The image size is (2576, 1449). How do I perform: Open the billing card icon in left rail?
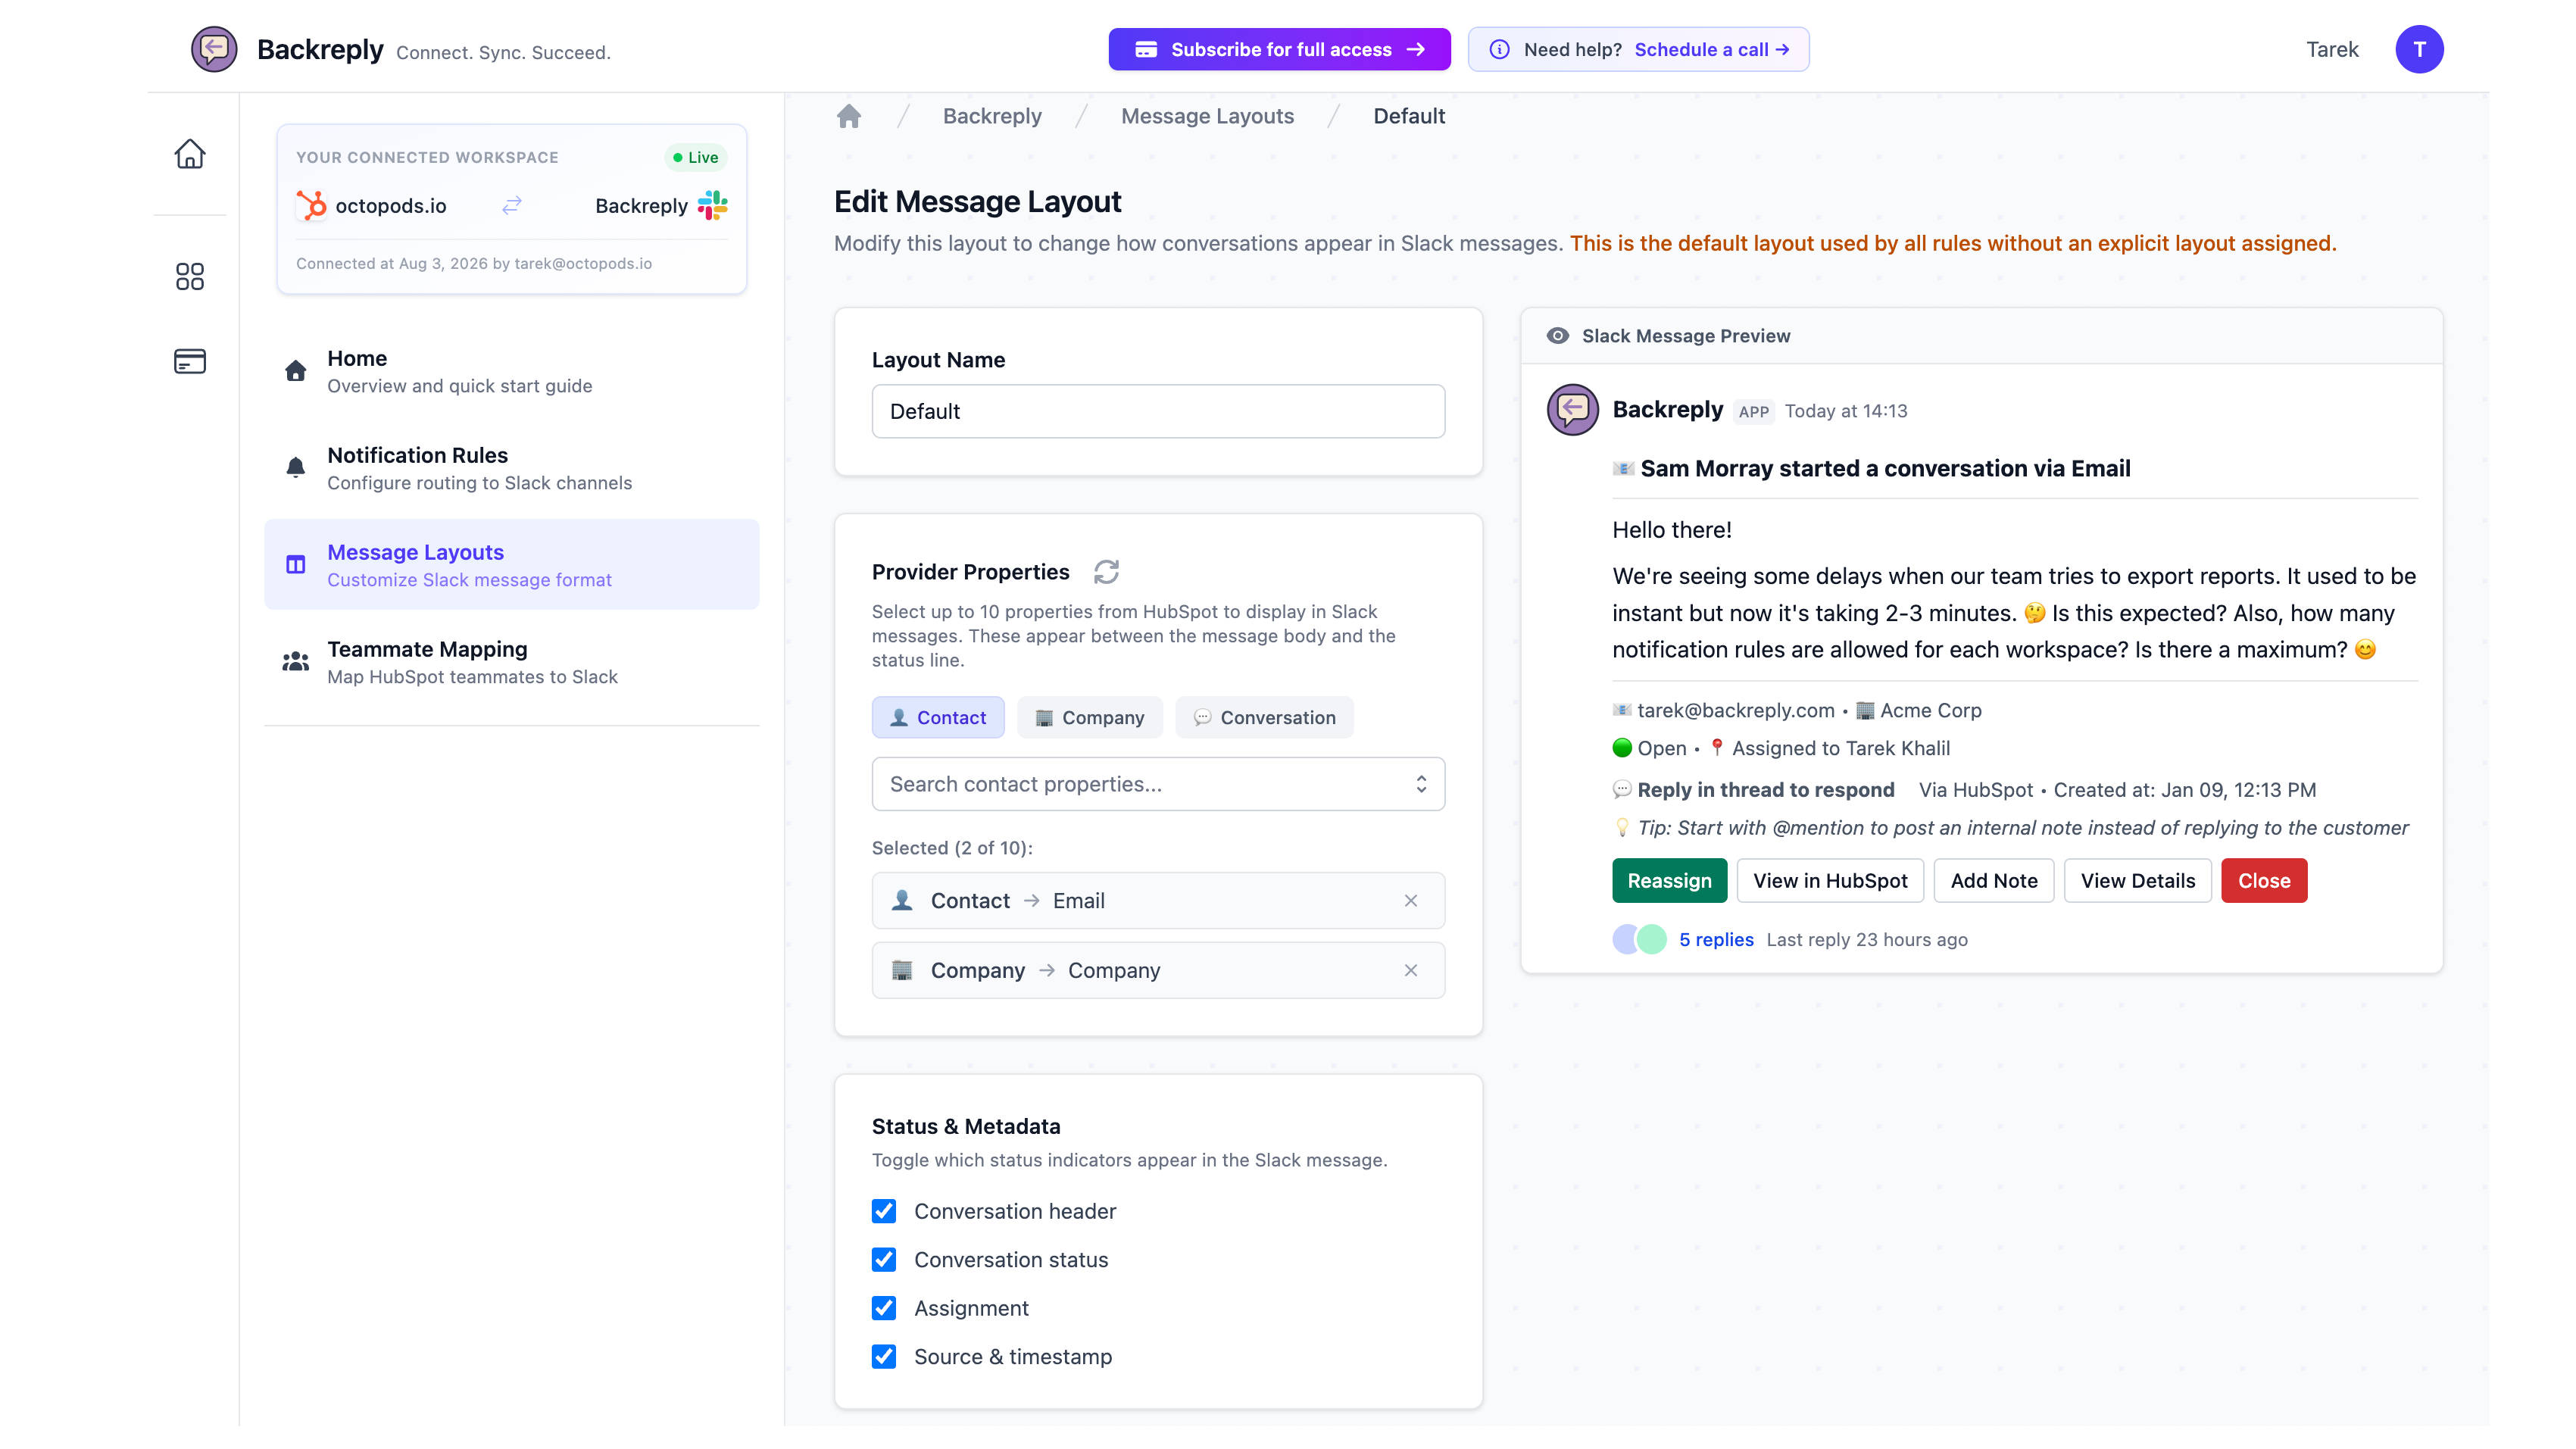(189, 361)
